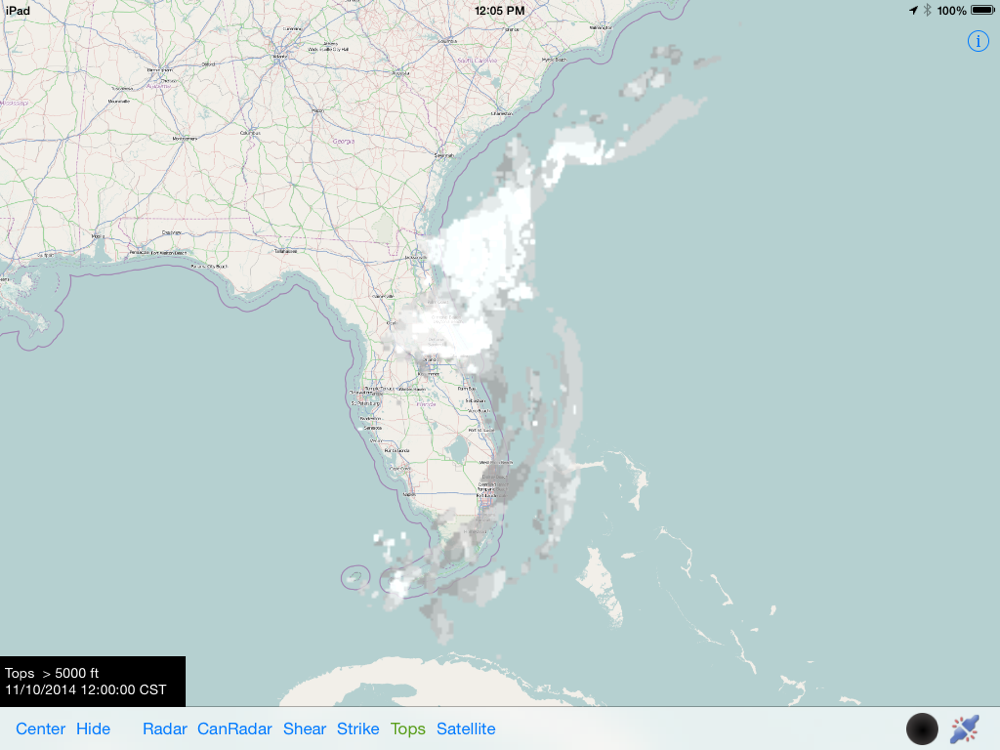Show the Shear layer
The width and height of the screenshot is (1000, 750).
pyautogui.click(x=304, y=728)
